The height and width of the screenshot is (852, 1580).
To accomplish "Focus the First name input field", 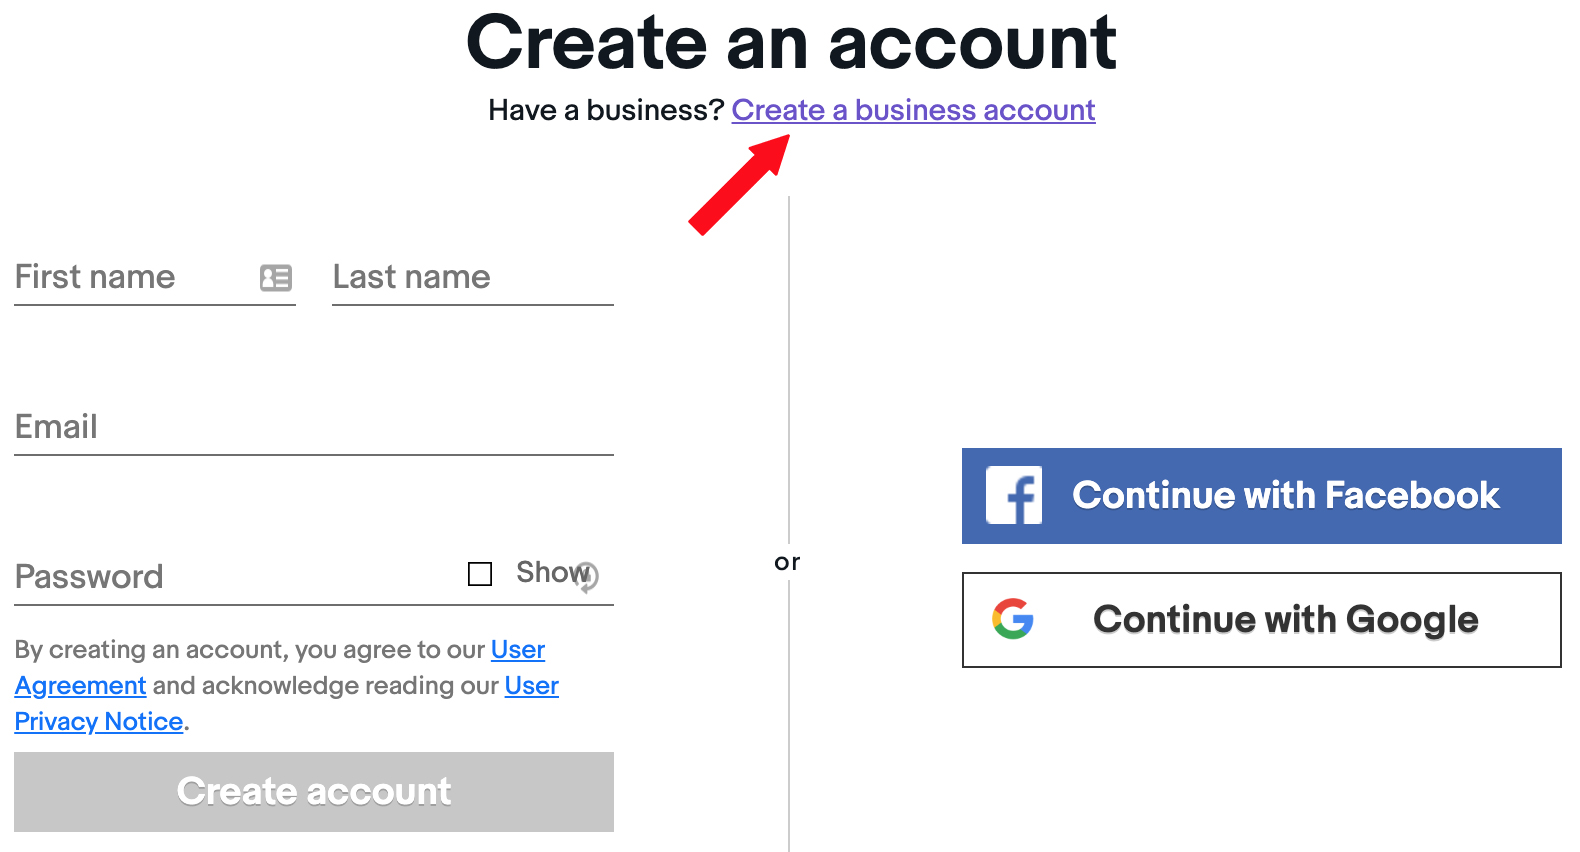I will tap(155, 277).
